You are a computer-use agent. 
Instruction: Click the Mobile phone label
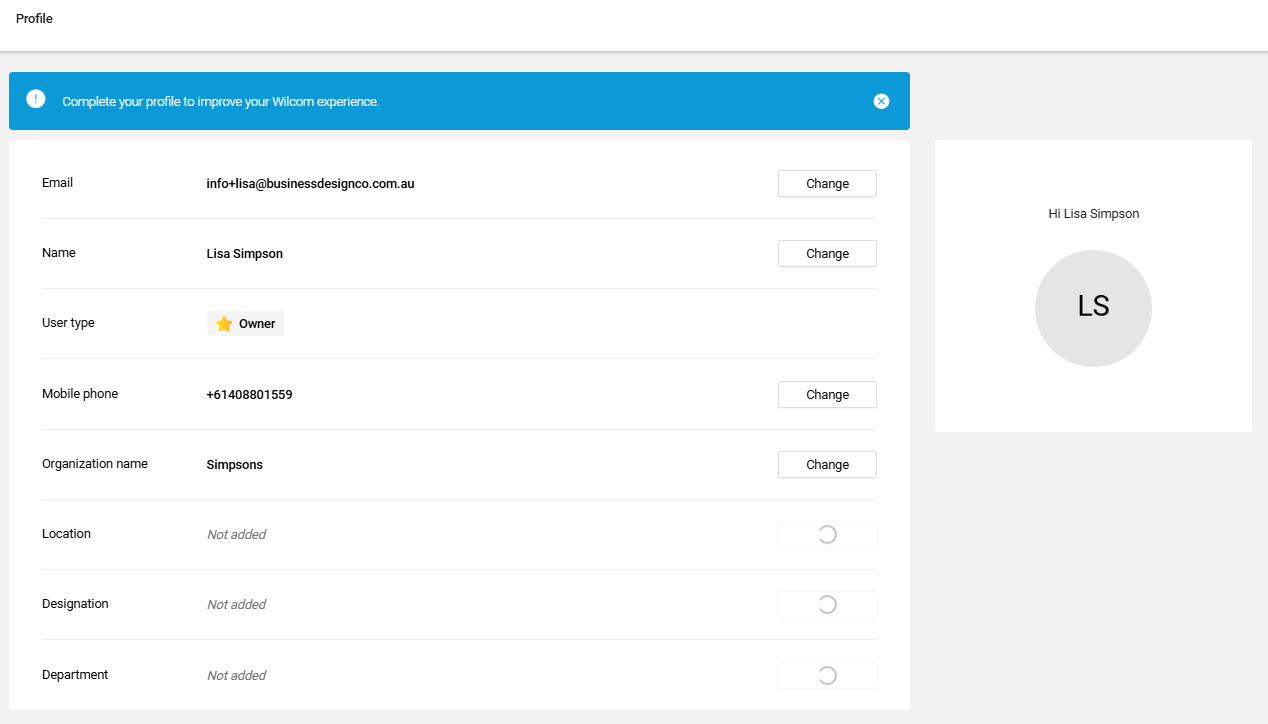(80, 394)
